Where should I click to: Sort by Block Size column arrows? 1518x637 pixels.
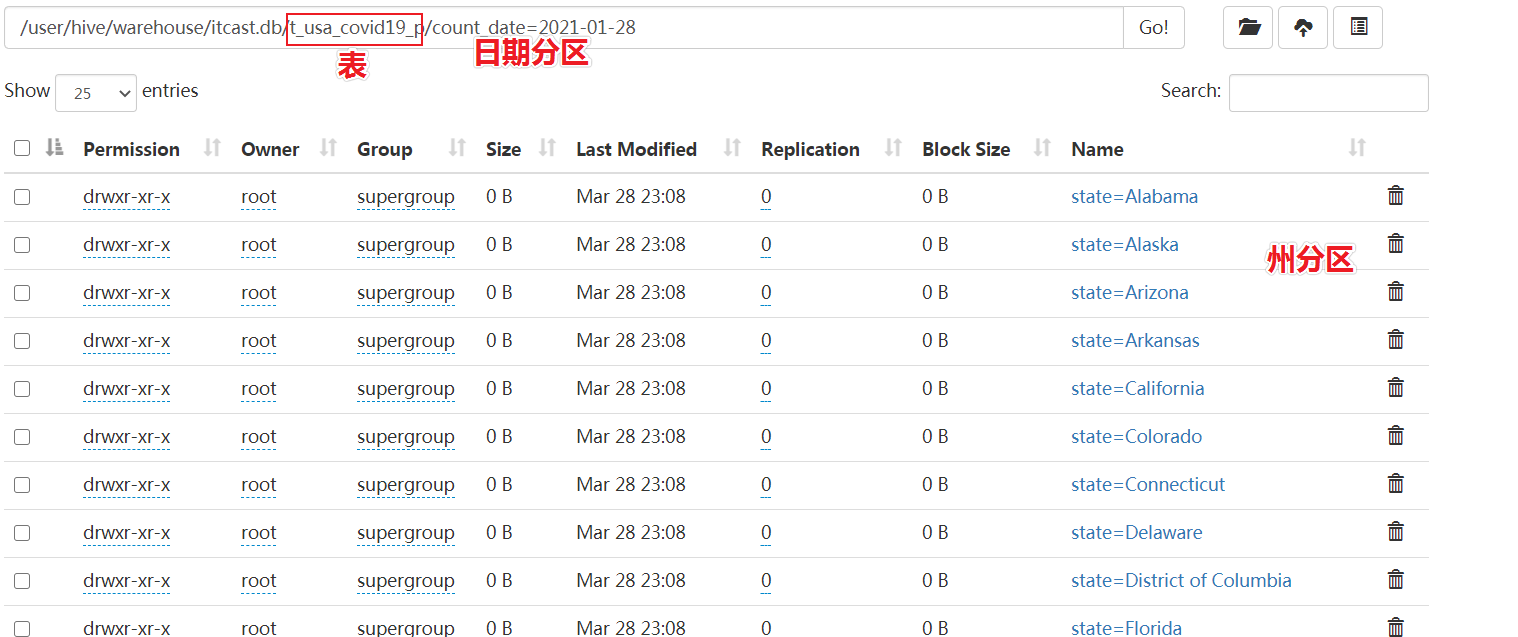[x=1042, y=148]
